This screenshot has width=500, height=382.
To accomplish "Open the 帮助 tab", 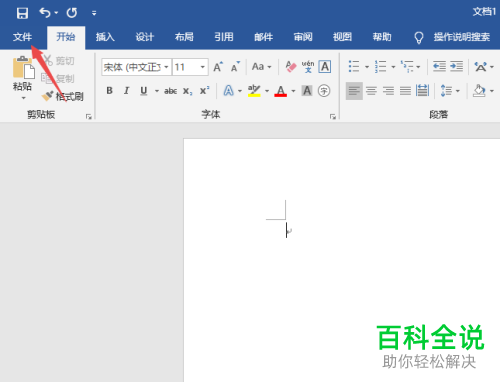I will click(x=382, y=37).
